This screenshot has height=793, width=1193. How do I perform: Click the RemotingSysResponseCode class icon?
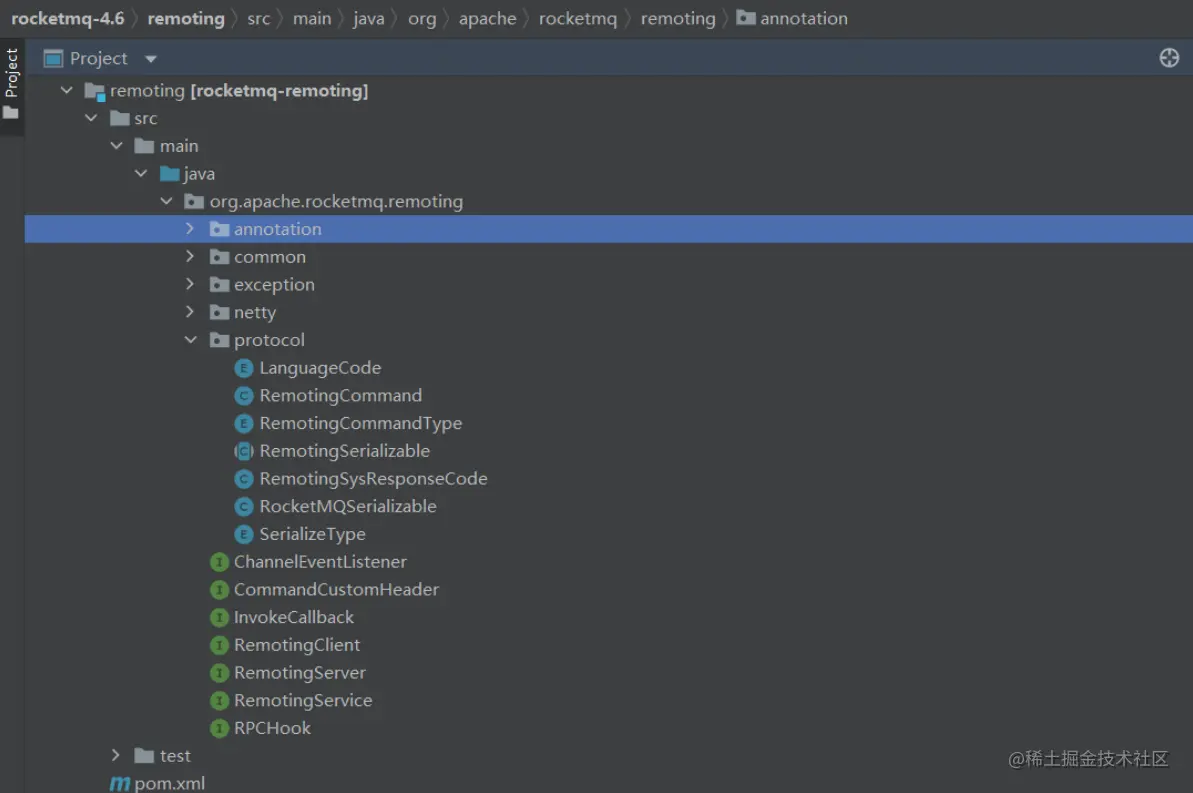tap(243, 479)
